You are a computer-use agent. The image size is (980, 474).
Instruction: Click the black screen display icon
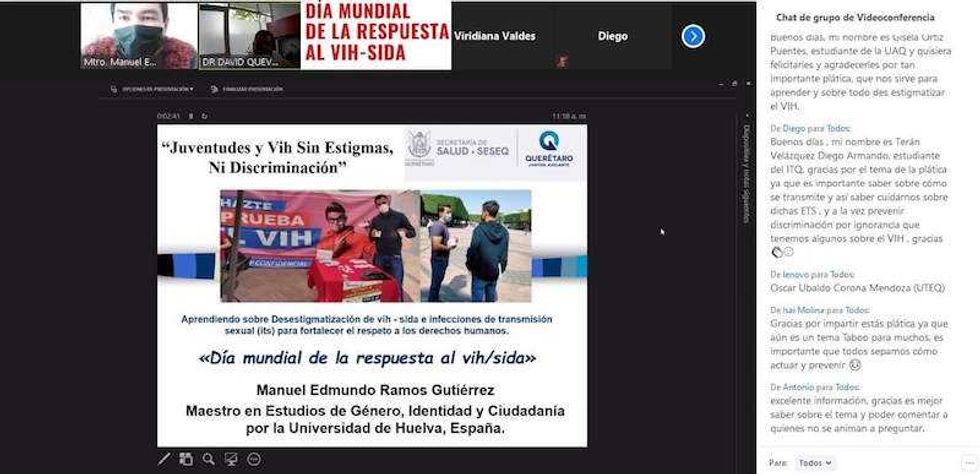click(x=231, y=459)
